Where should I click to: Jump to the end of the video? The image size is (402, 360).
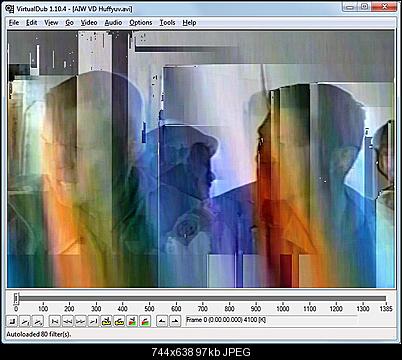[93, 321]
